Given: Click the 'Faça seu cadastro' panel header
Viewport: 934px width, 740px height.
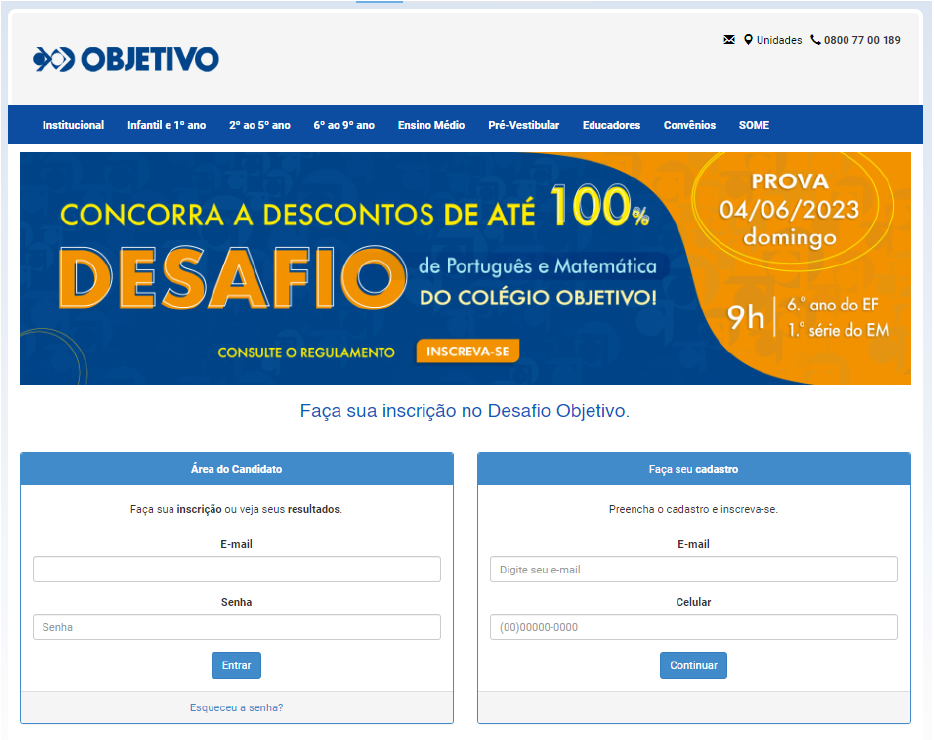Looking at the screenshot, I should pos(693,469).
